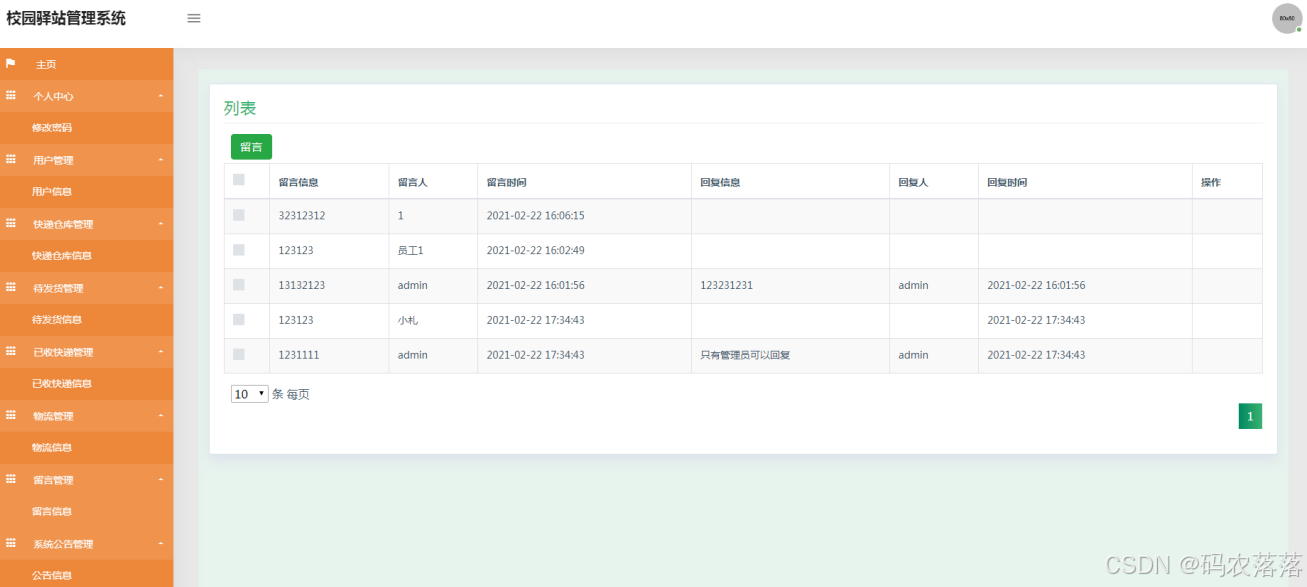Screen dimensions: 1307x587
Task: Open 已收快递信息 in sidebar
Action: [62, 384]
